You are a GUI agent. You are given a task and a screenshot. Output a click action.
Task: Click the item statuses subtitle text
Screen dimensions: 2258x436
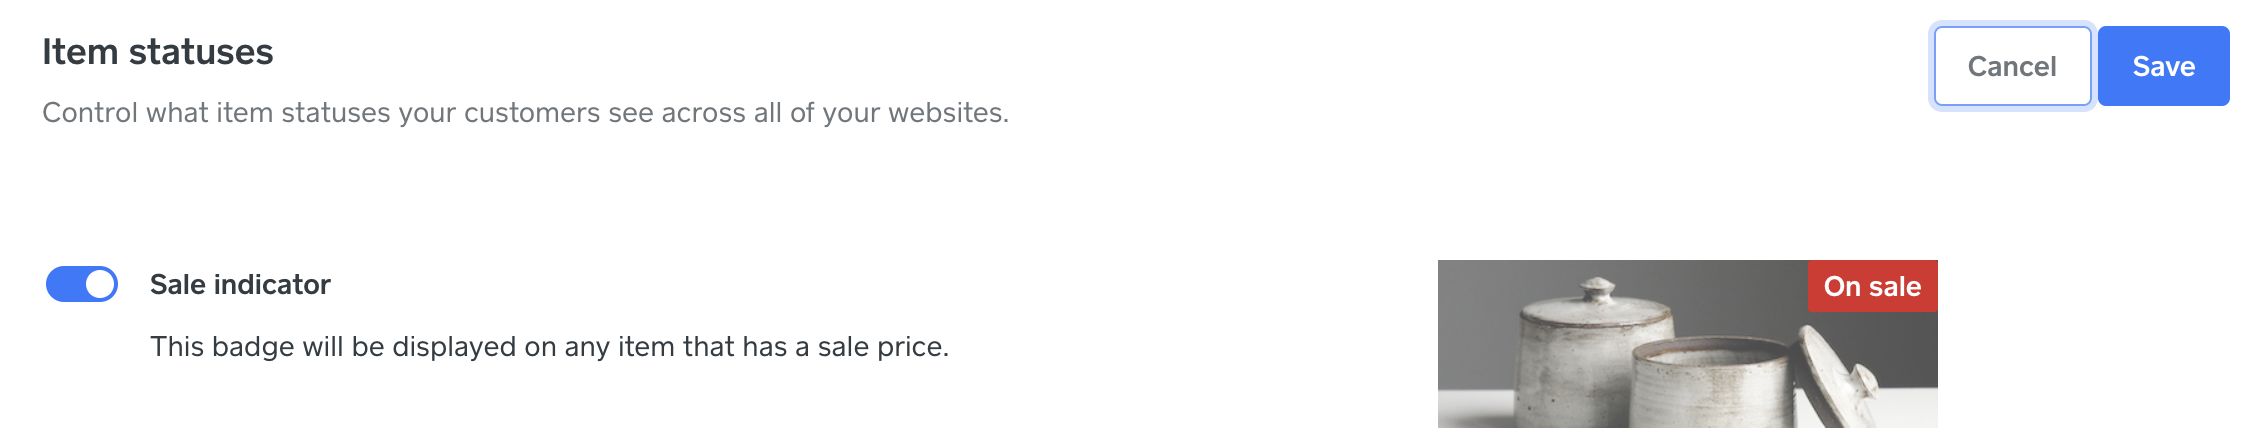click(x=525, y=113)
